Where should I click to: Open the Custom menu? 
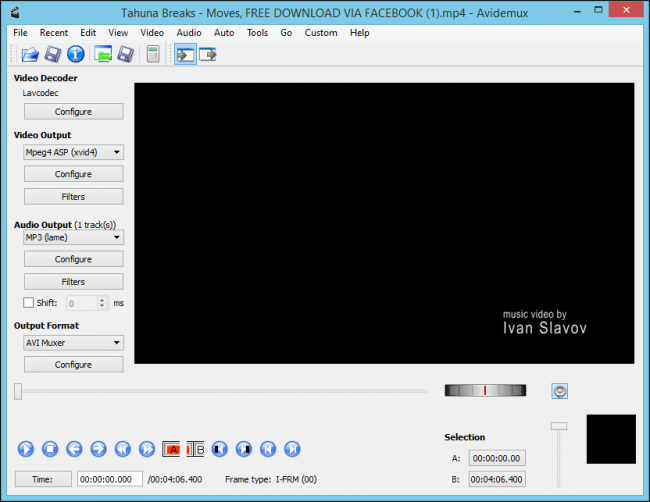tap(321, 33)
